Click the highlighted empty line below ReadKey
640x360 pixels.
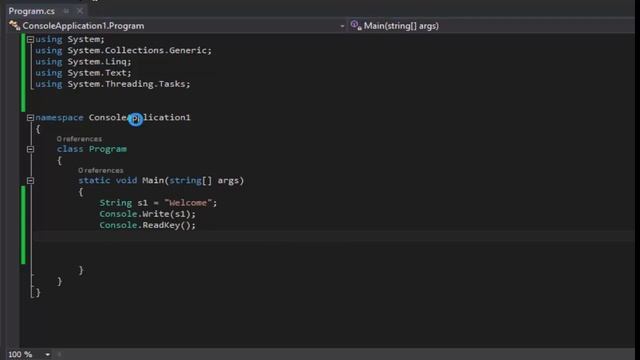pyautogui.click(x=334, y=236)
